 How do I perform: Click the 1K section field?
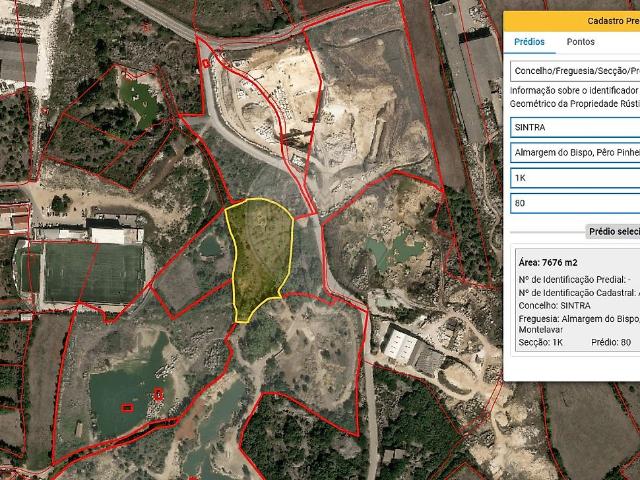574,178
